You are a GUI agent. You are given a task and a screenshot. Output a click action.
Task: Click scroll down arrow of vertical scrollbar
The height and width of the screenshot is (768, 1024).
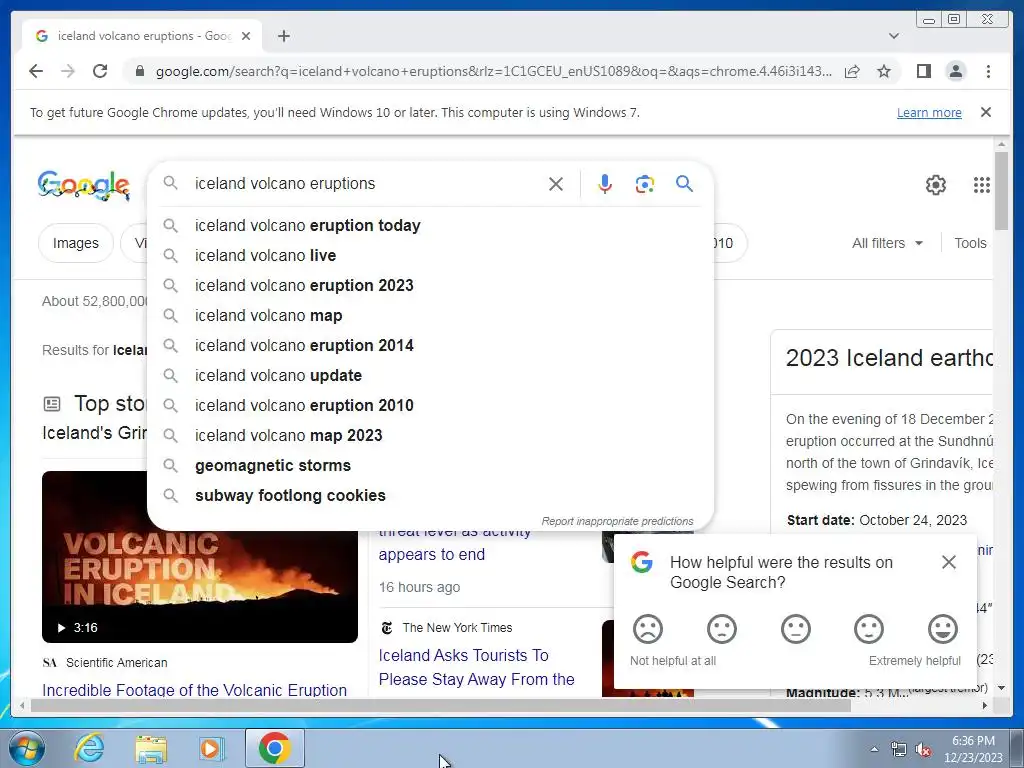click(1001, 688)
